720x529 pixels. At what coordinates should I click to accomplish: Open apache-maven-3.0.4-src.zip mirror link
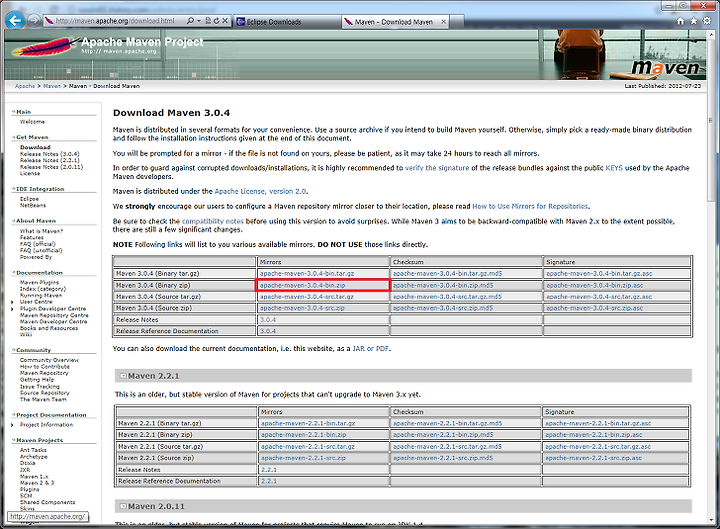pos(302,308)
